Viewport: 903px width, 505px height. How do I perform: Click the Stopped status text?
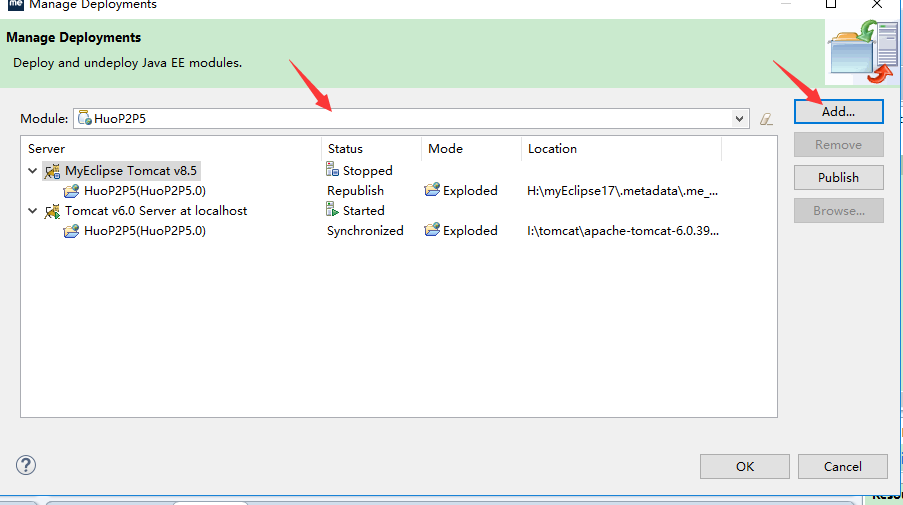click(x=367, y=171)
